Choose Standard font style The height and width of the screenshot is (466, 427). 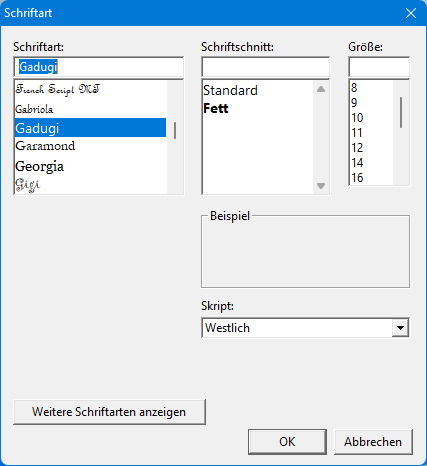coord(258,90)
